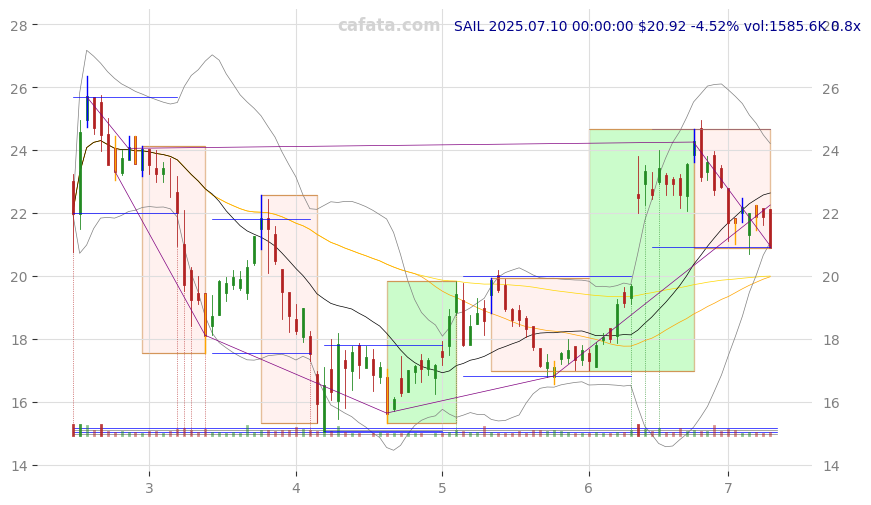
Task: Click the 14 label on the left price axis
Action: tap(19, 466)
